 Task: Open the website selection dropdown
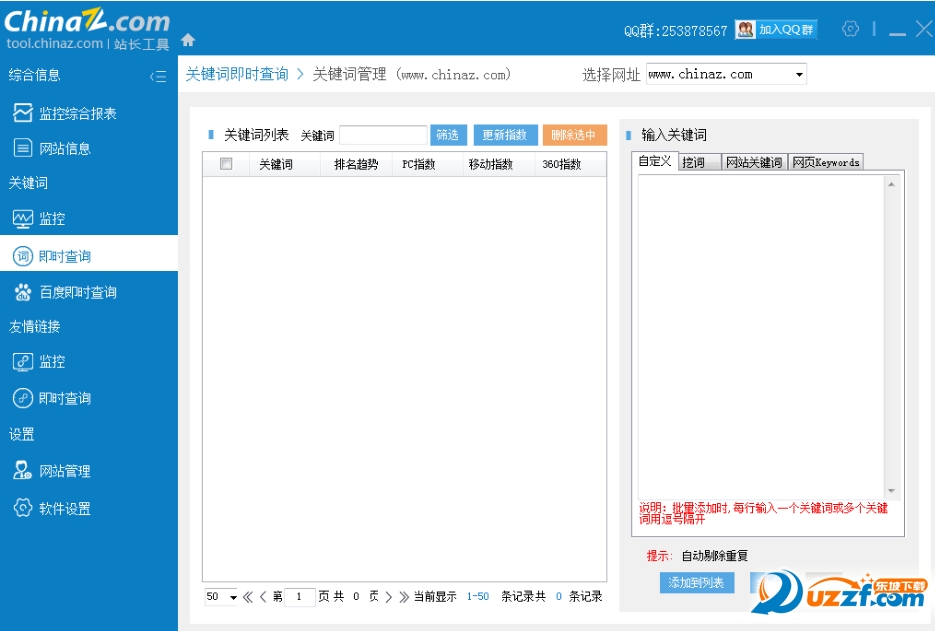point(726,74)
